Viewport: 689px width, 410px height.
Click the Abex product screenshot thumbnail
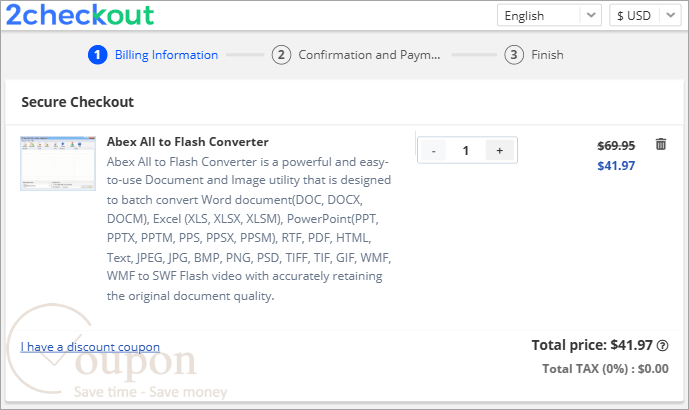click(58, 163)
